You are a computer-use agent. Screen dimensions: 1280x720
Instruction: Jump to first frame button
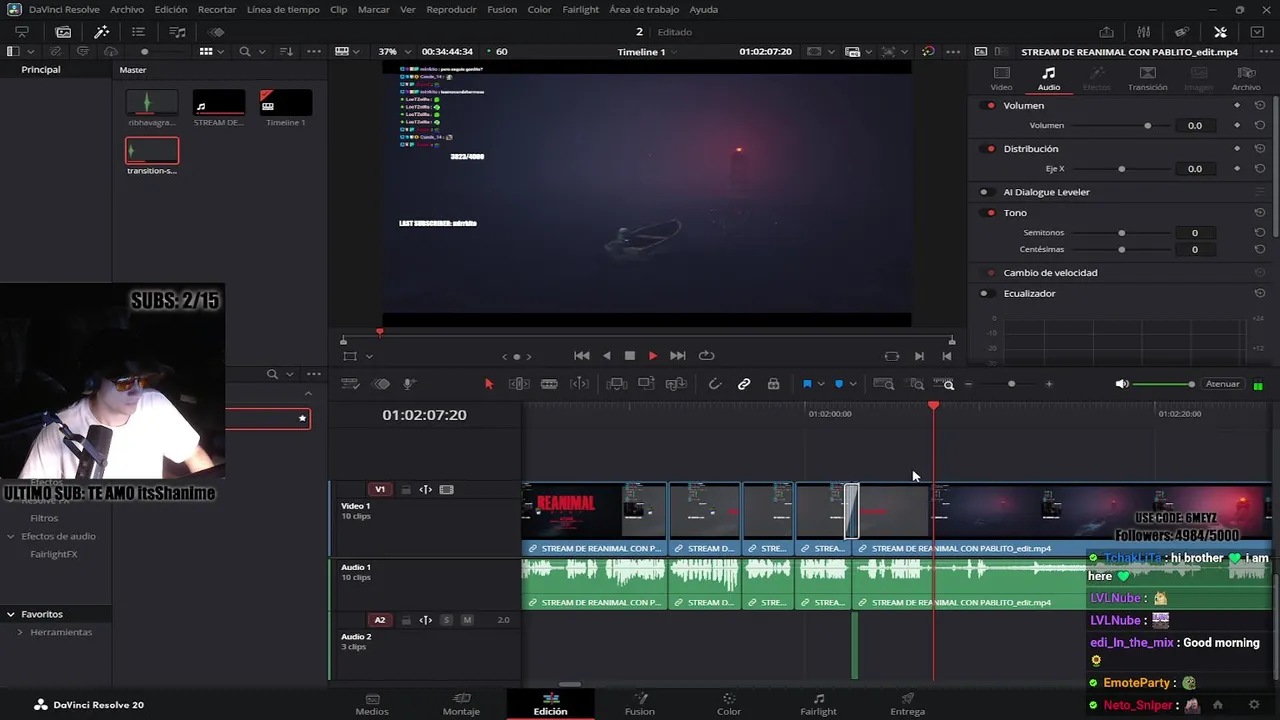click(x=581, y=356)
